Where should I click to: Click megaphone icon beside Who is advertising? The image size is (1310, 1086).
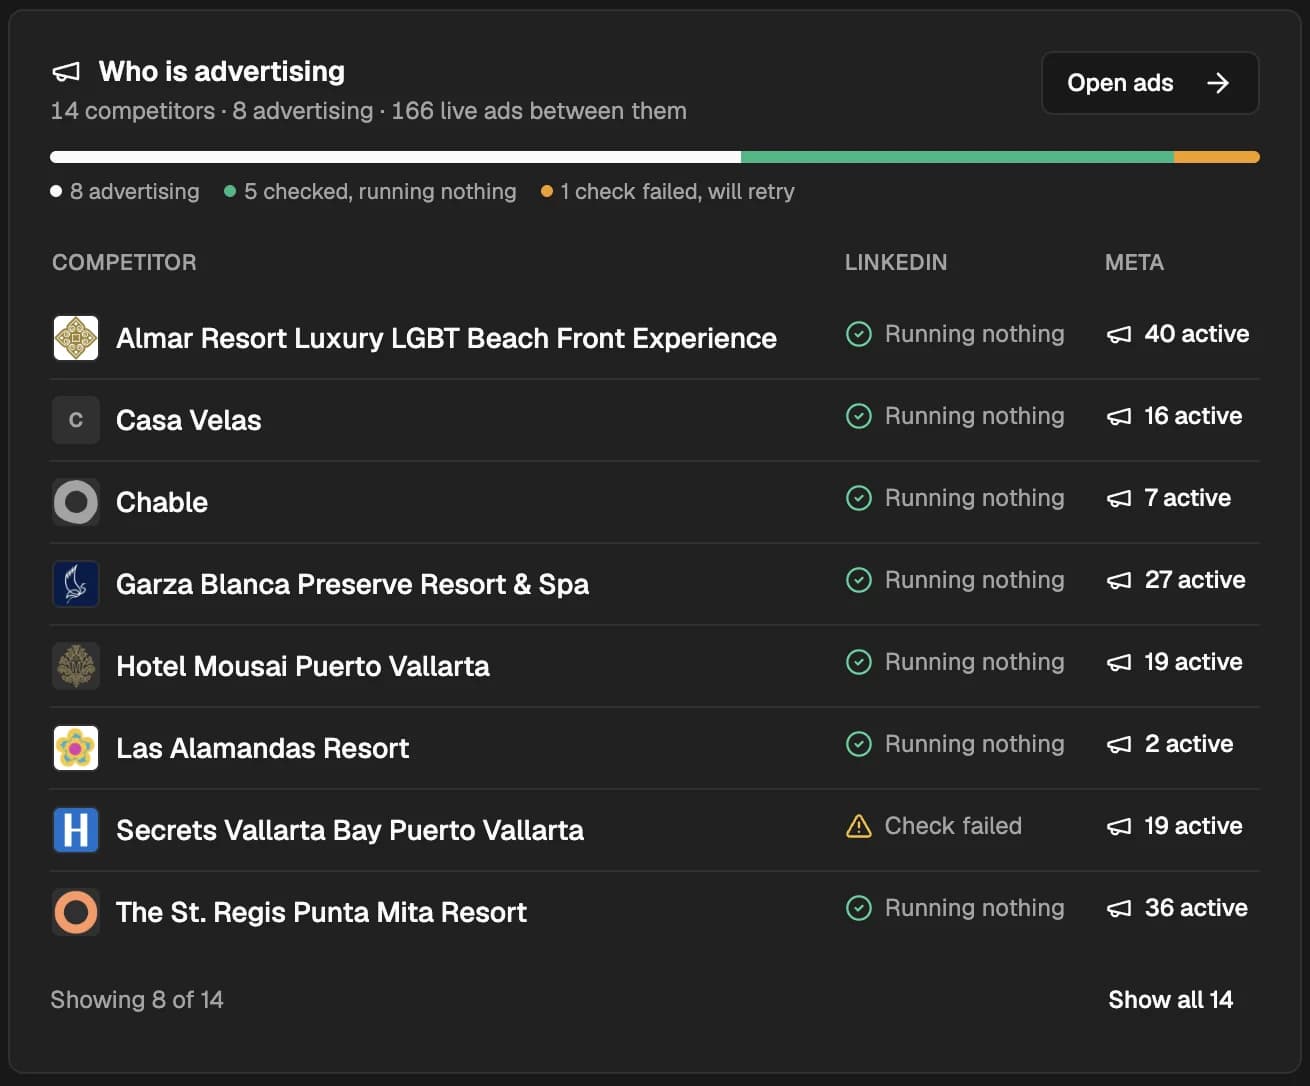(66, 72)
